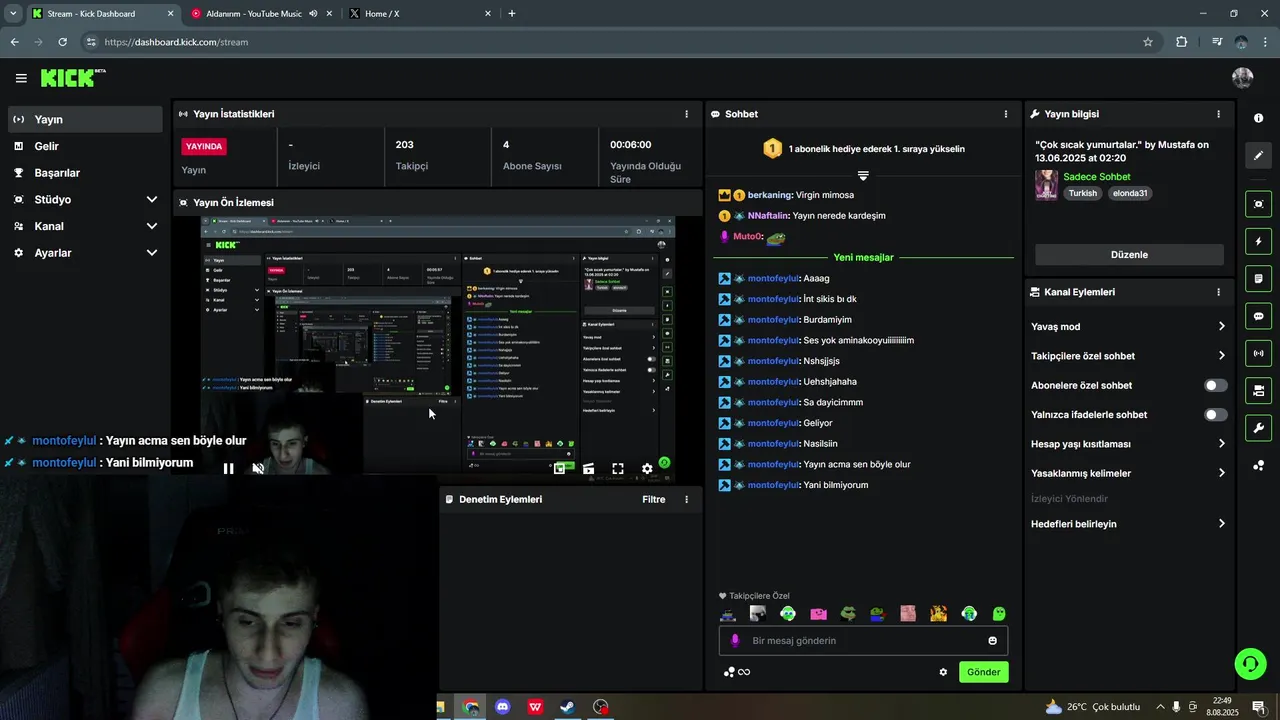The width and height of the screenshot is (1280, 720).
Task: Open Yavaş mod options
Action: 1128,326
